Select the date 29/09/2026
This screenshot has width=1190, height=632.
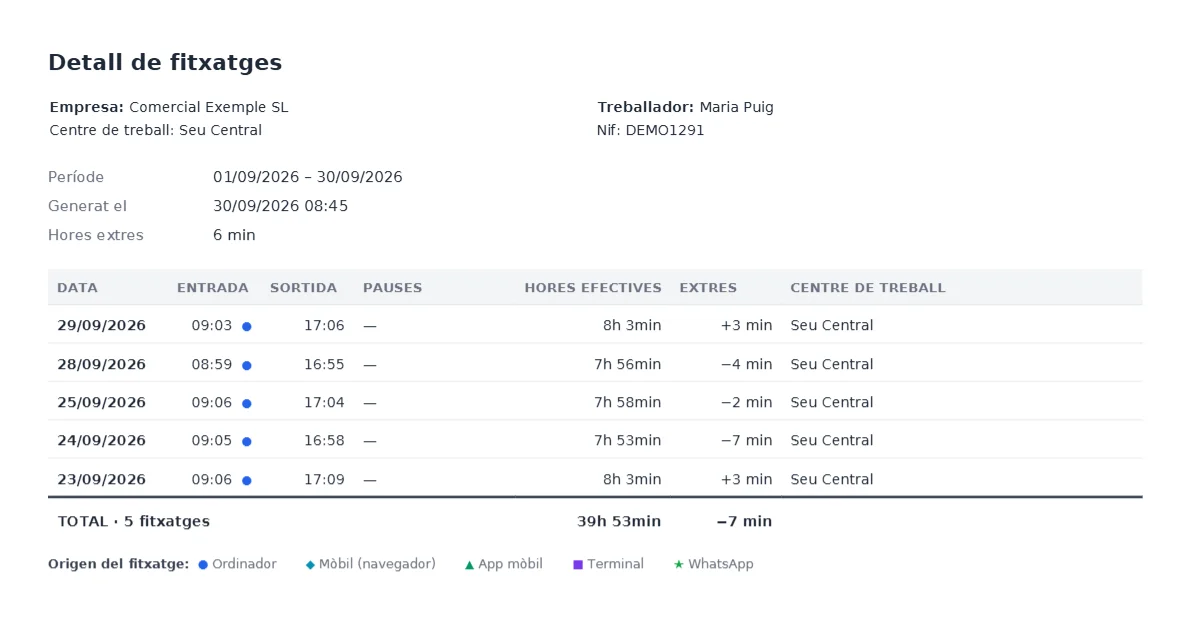coord(102,325)
